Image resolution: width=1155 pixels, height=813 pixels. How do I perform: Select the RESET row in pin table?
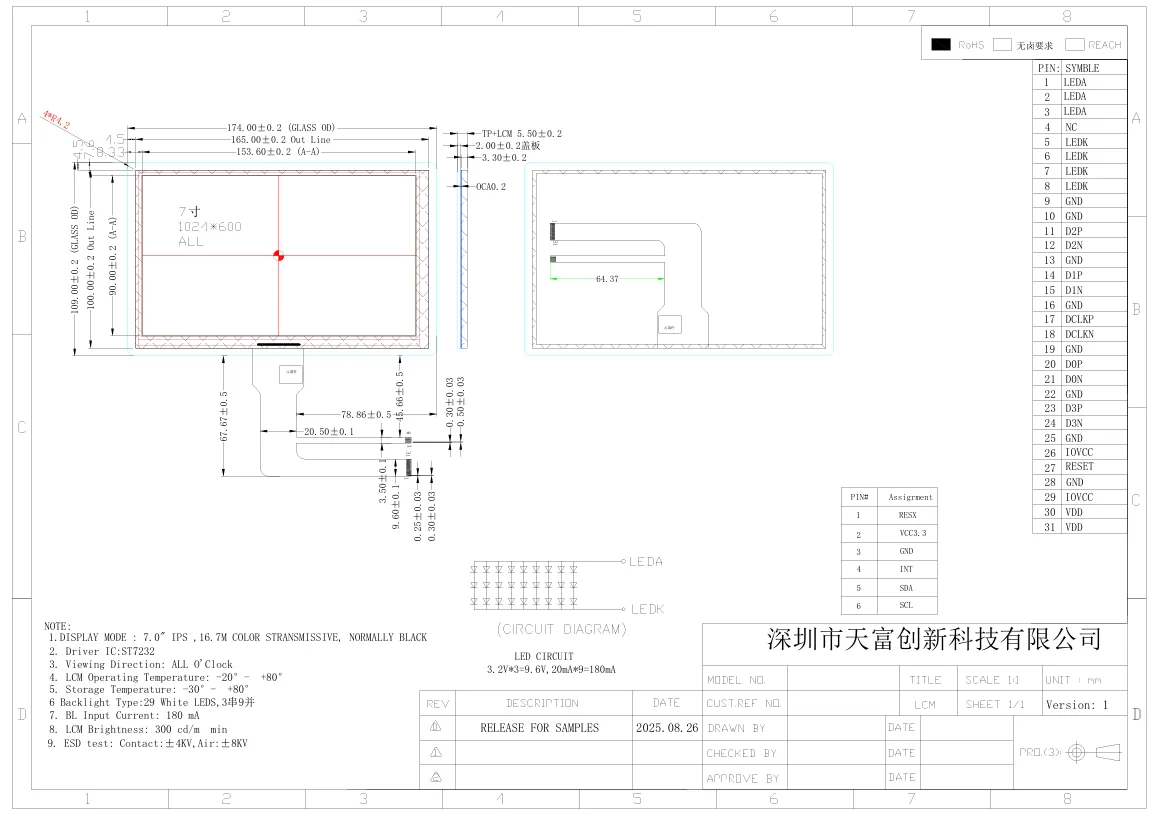click(x=1079, y=467)
